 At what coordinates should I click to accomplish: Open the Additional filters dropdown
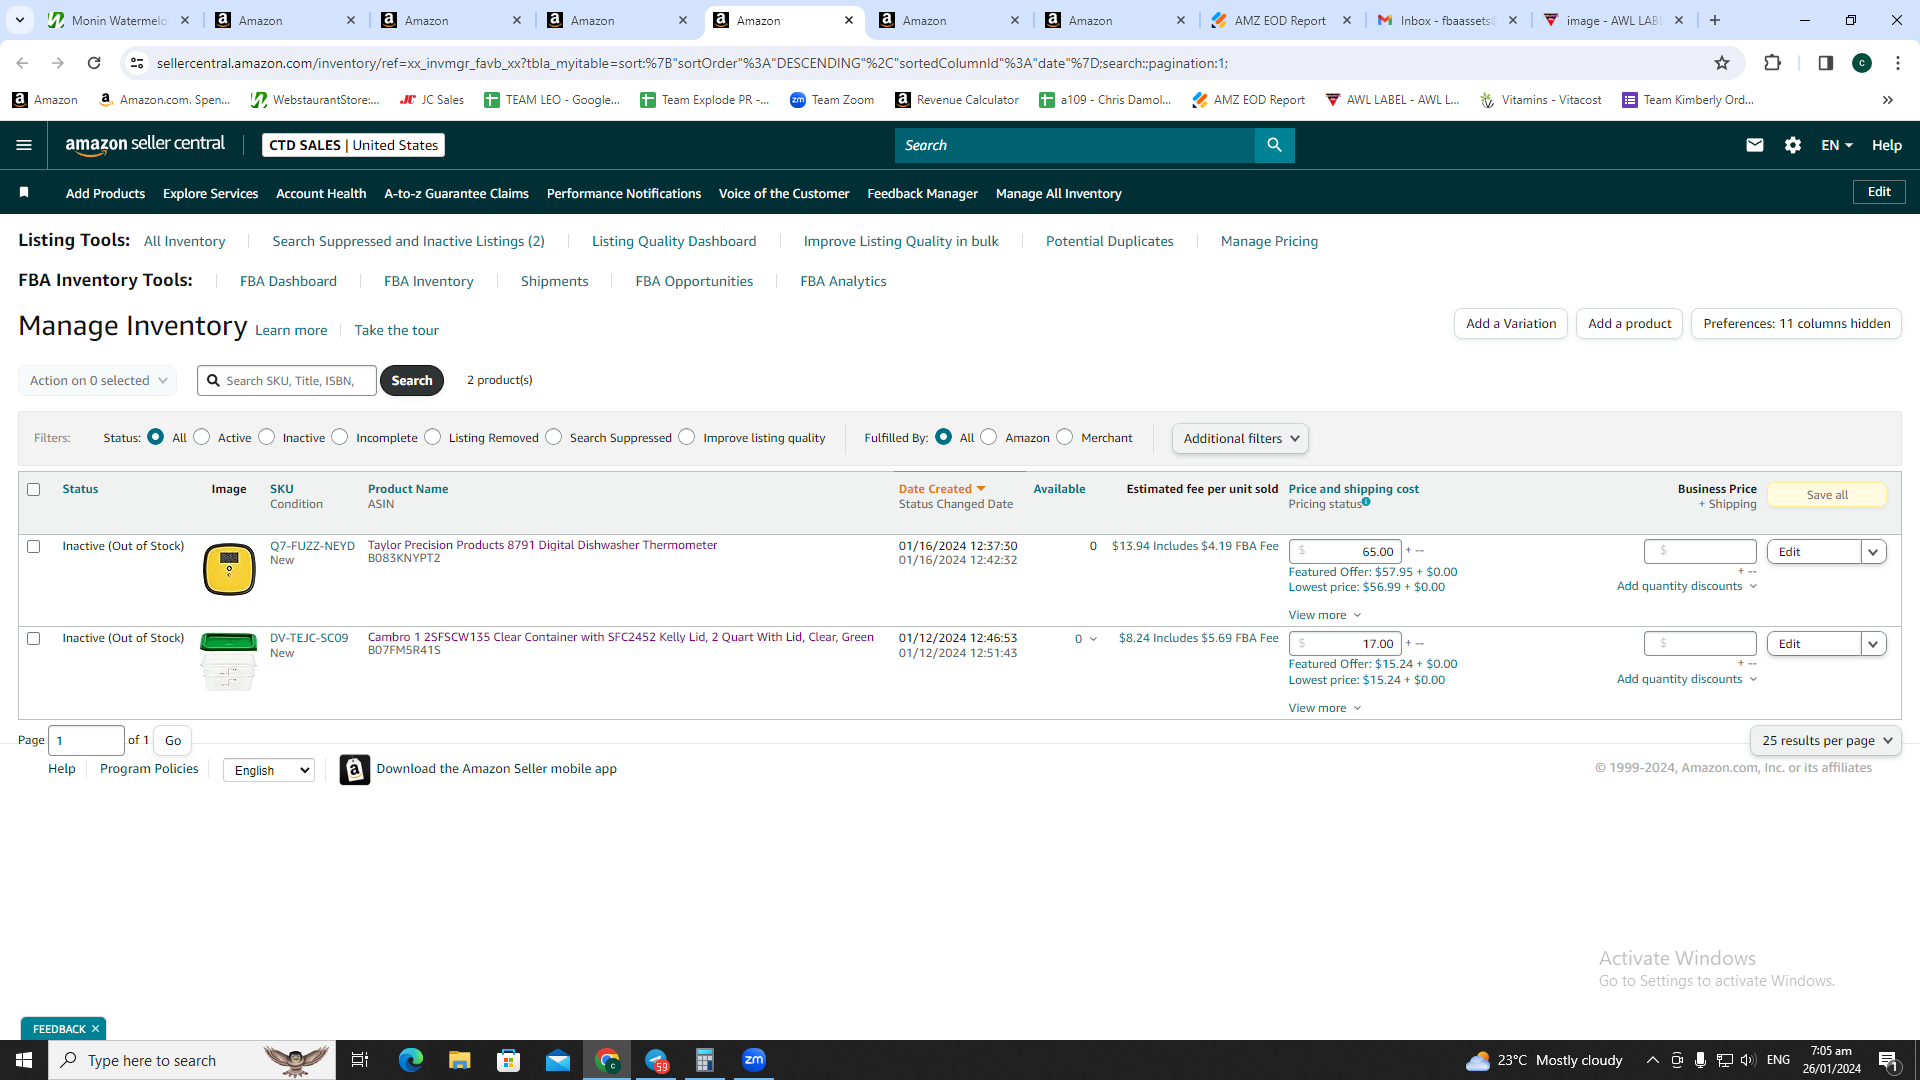click(x=1240, y=438)
